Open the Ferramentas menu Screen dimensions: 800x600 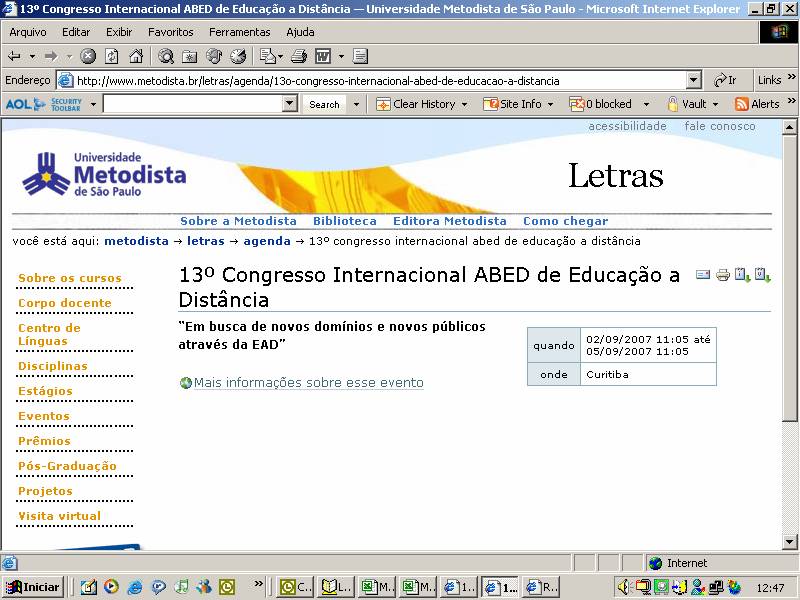(239, 32)
